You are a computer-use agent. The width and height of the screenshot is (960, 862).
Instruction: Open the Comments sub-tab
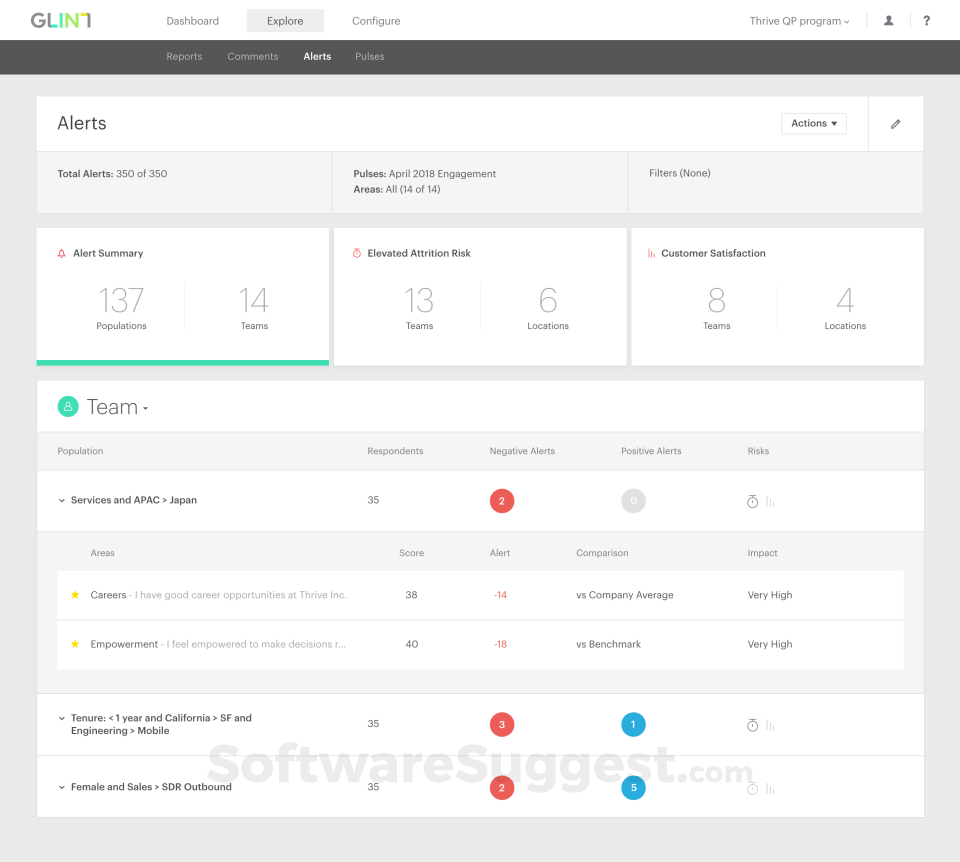252,57
